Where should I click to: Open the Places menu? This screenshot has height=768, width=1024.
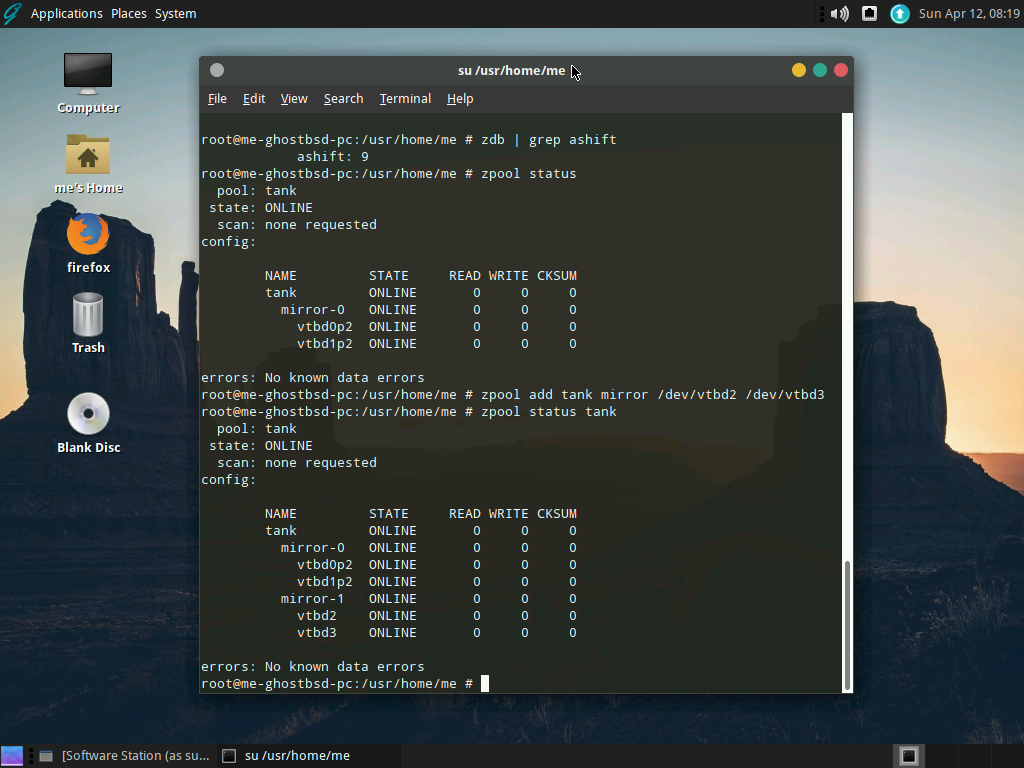point(128,13)
